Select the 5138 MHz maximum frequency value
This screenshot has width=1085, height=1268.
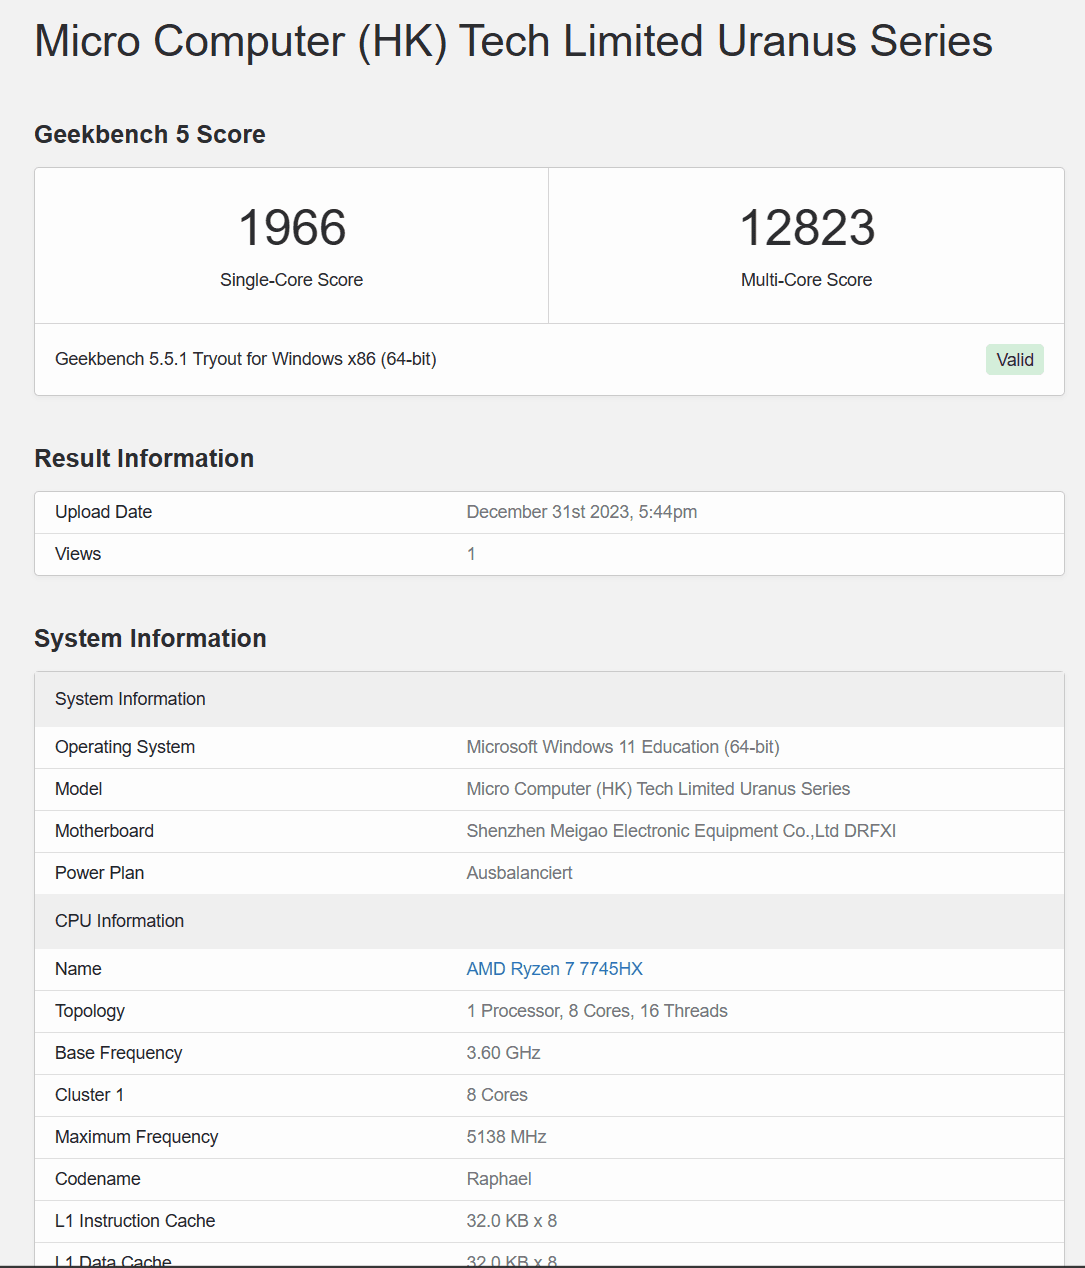[506, 1137]
